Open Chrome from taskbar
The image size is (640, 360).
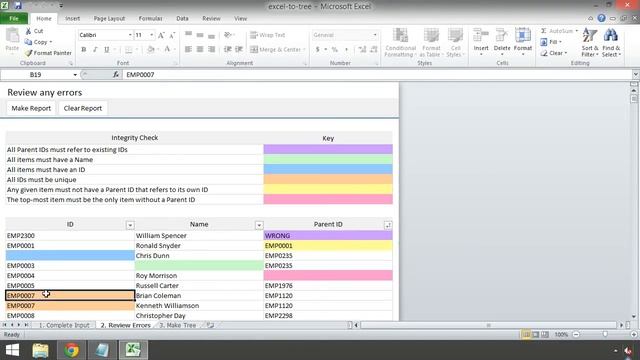tap(71, 350)
